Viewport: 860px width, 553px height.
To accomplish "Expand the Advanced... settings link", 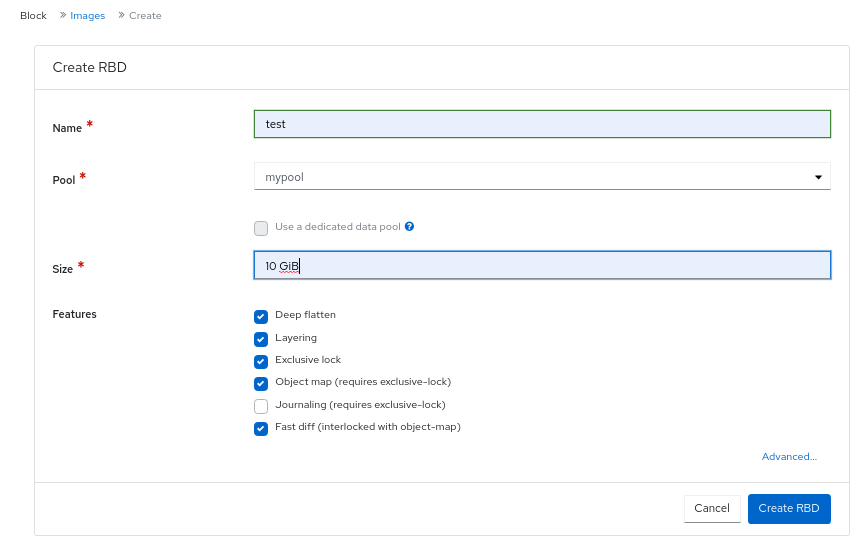I will pos(789,457).
